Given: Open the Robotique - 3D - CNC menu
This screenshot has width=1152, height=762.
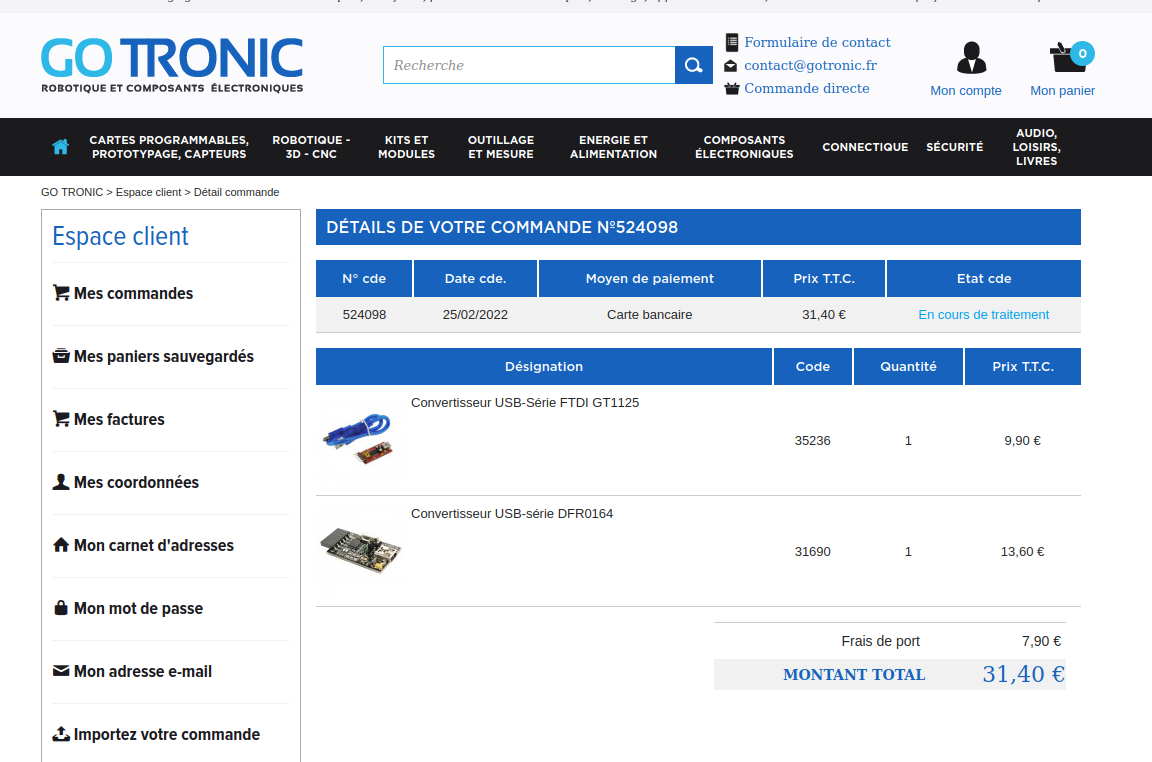Looking at the screenshot, I should [x=311, y=147].
